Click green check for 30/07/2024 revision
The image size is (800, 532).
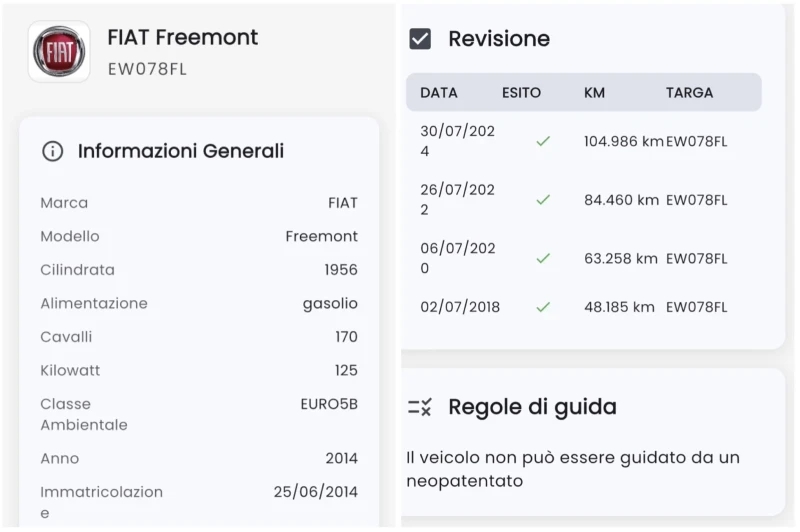543,141
